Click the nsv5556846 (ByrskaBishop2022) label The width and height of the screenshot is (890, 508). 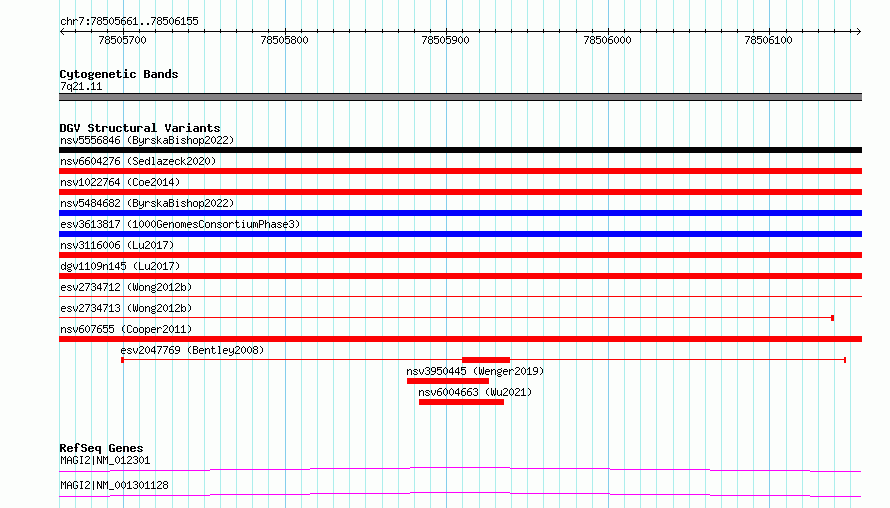tap(147, 140)
